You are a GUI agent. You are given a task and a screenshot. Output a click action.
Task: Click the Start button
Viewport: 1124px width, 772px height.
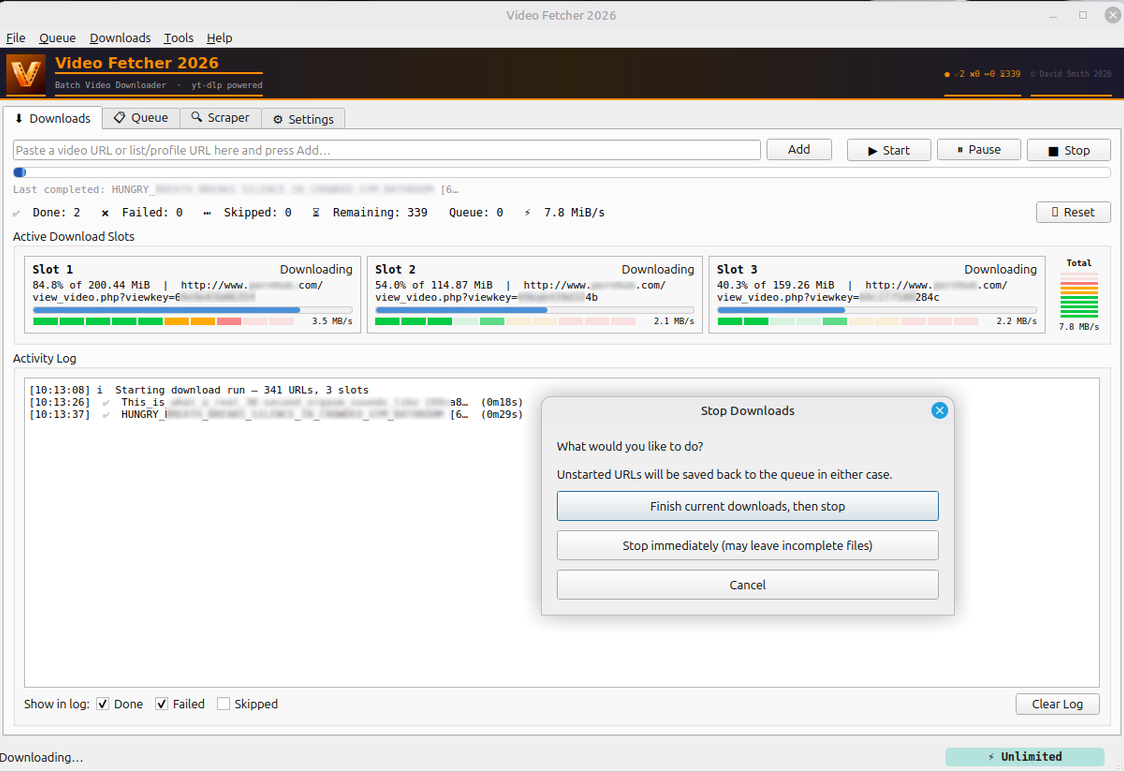pyautogui.click(x=889, y=150)
